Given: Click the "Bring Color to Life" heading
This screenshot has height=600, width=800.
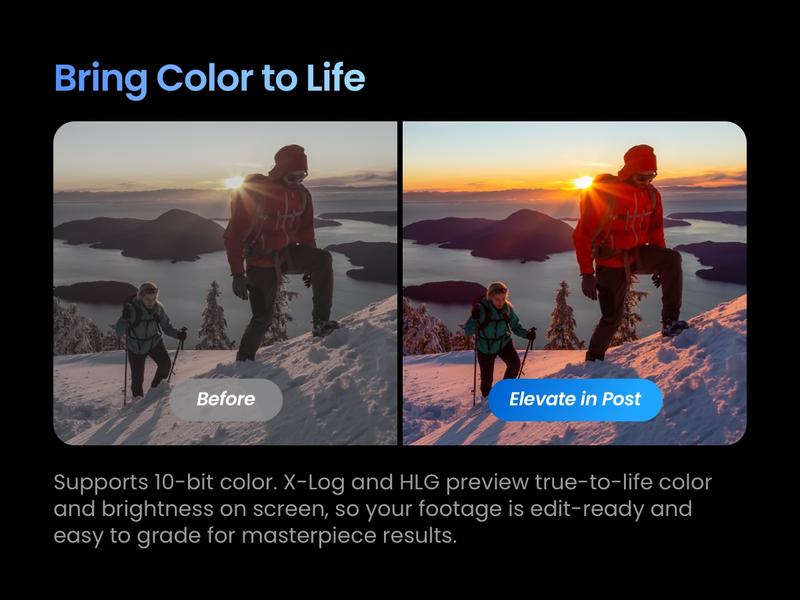Looking at the screenshot, I should point(210,78).
